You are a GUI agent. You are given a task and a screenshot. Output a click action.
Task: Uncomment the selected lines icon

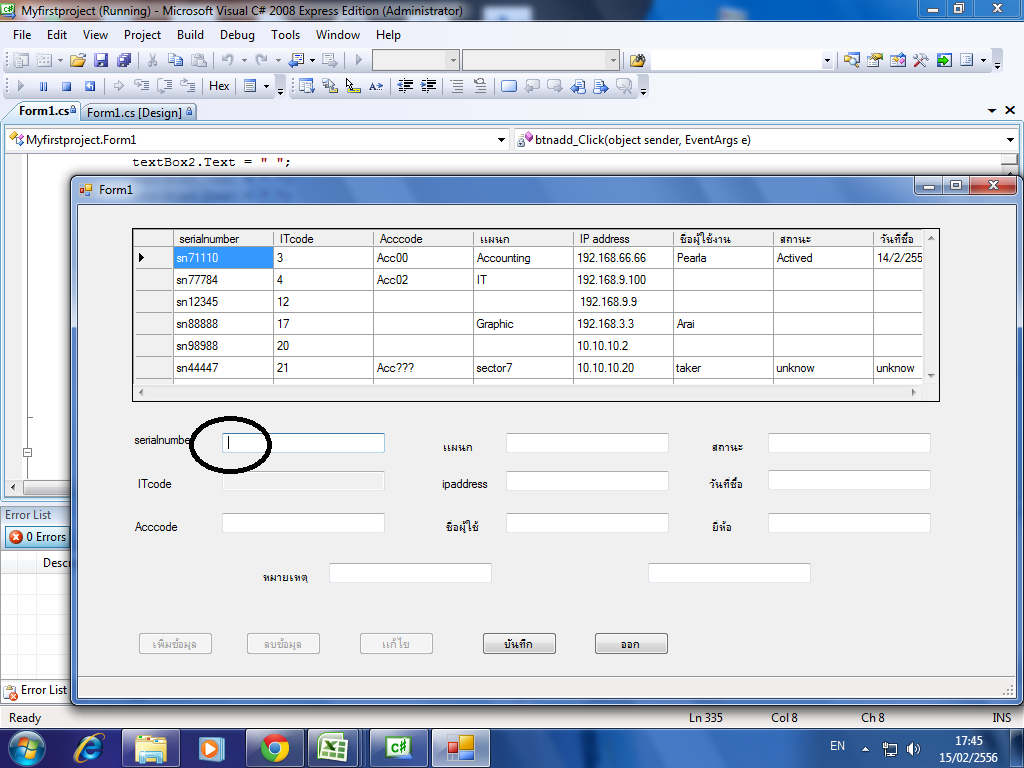click(x=480, y=86)
